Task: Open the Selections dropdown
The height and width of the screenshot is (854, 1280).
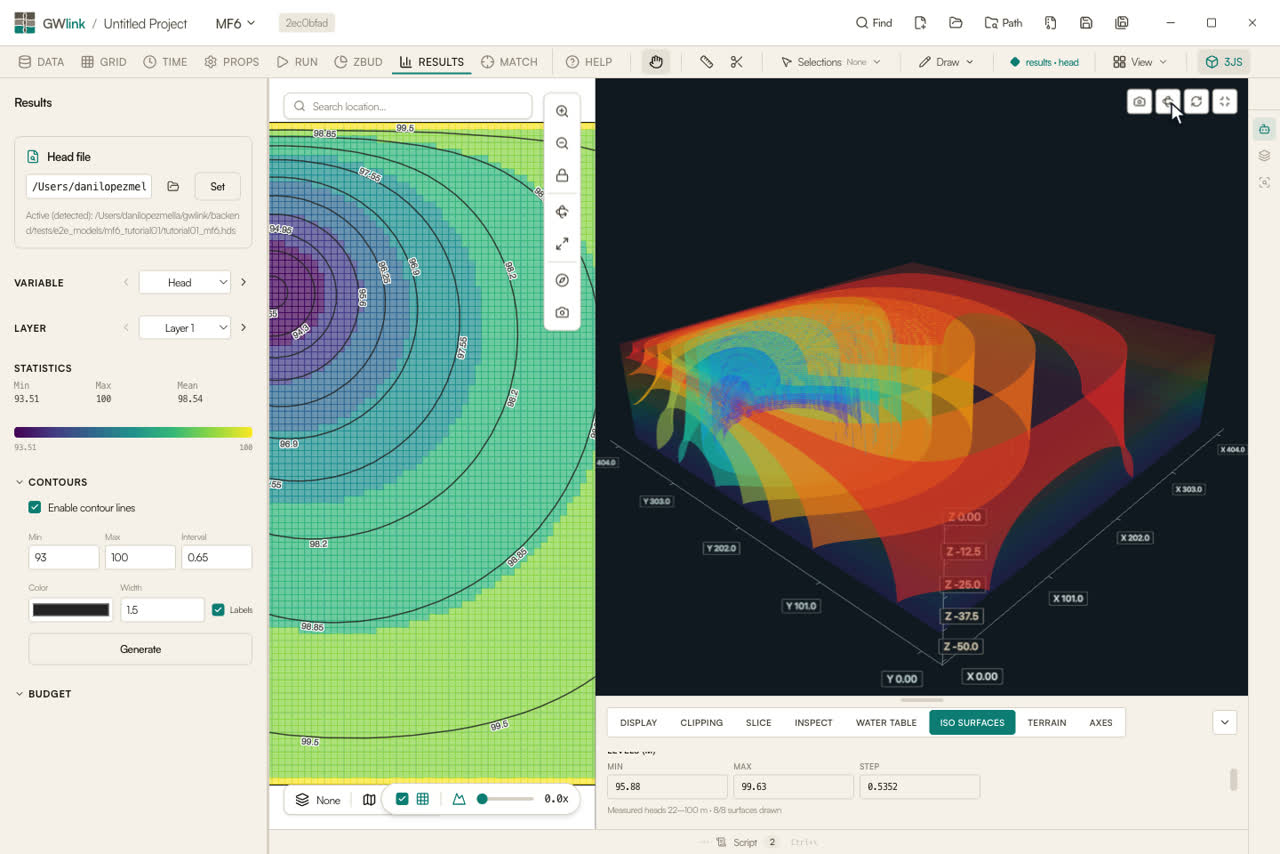Action: tap(830, 62)
